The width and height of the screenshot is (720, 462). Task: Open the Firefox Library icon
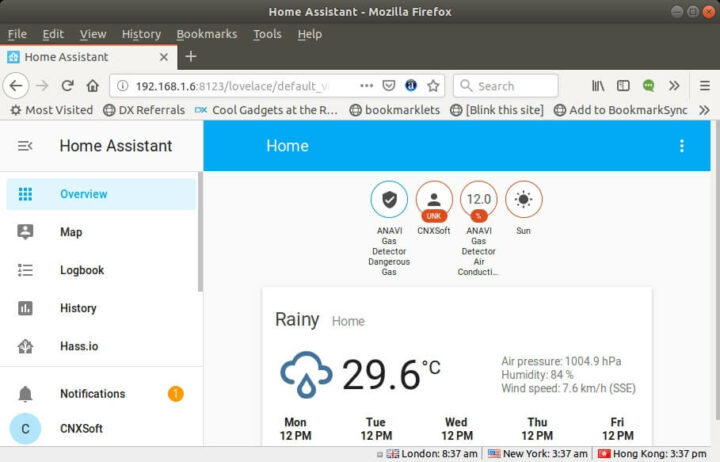tap(598, 86)
